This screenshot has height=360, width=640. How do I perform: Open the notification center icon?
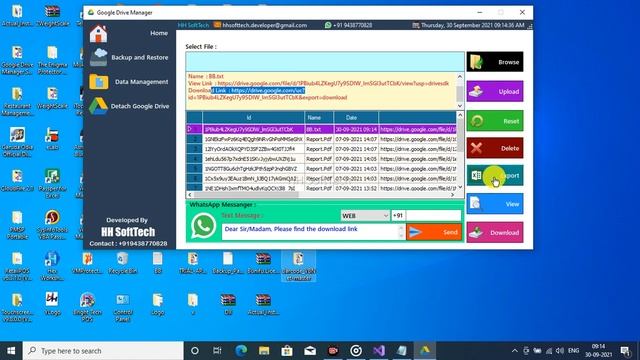(x=625, y=351)
